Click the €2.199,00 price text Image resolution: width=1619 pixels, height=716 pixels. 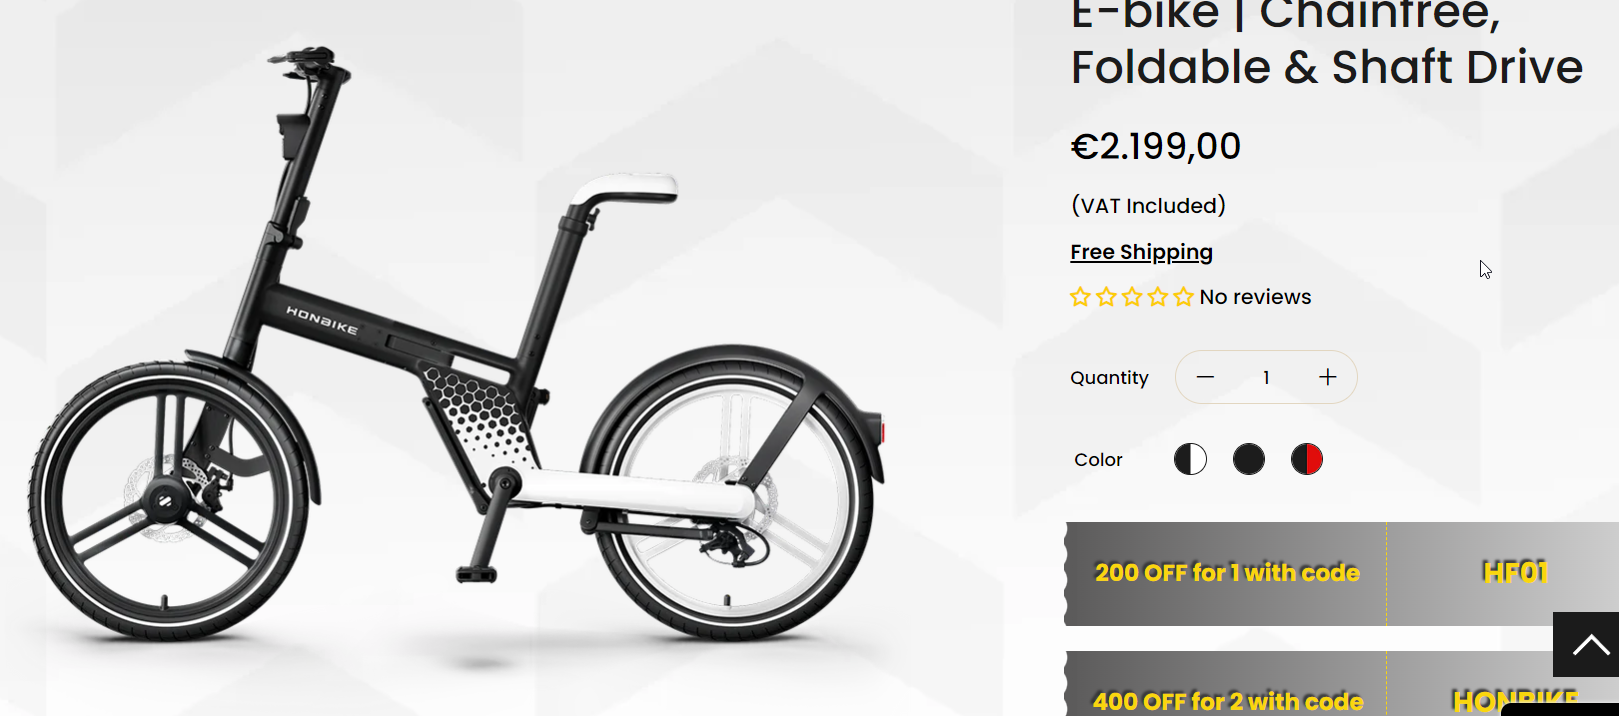[x=1155, y=147]
